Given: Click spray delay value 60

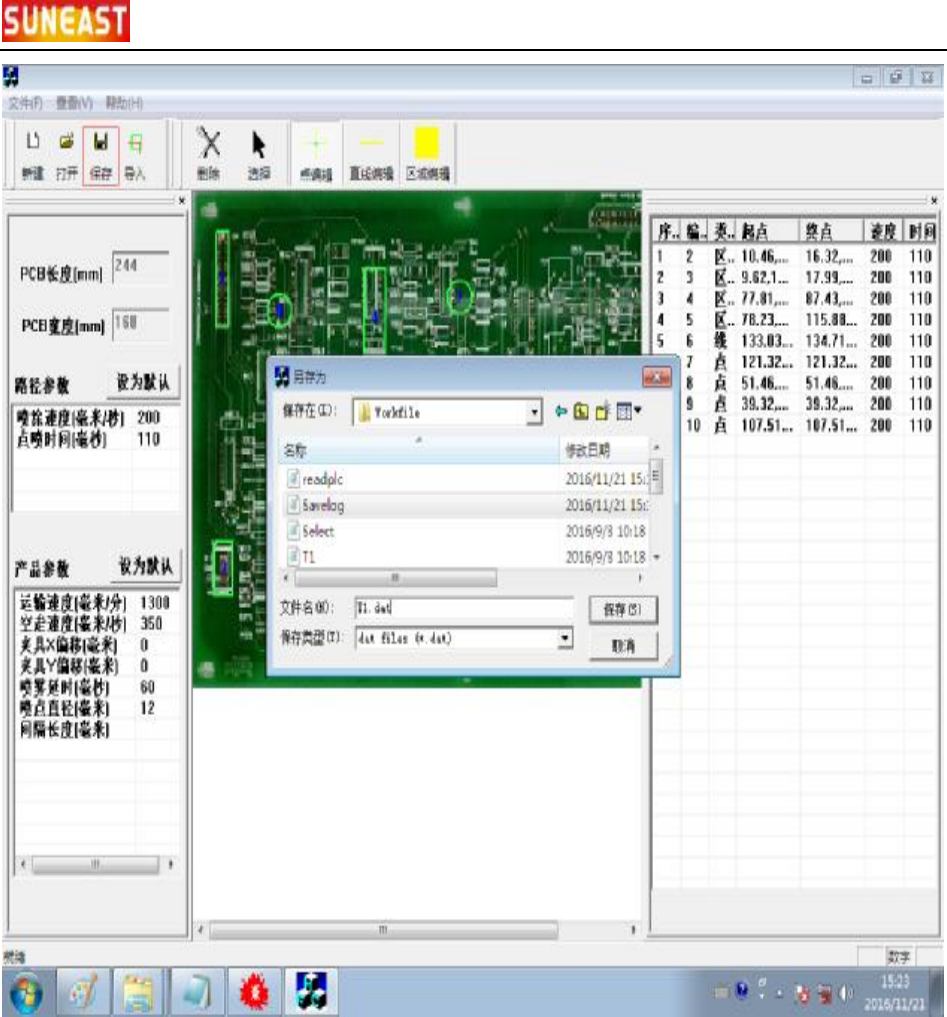Looking at the screenshot, I should click(147, 687).
